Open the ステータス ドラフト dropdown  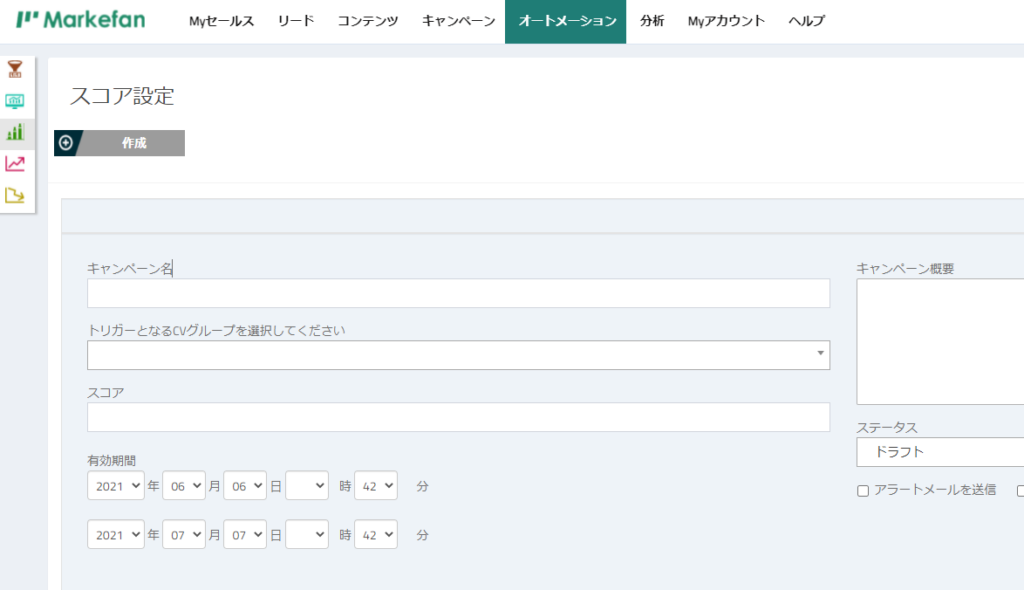[x=940, y=452]
